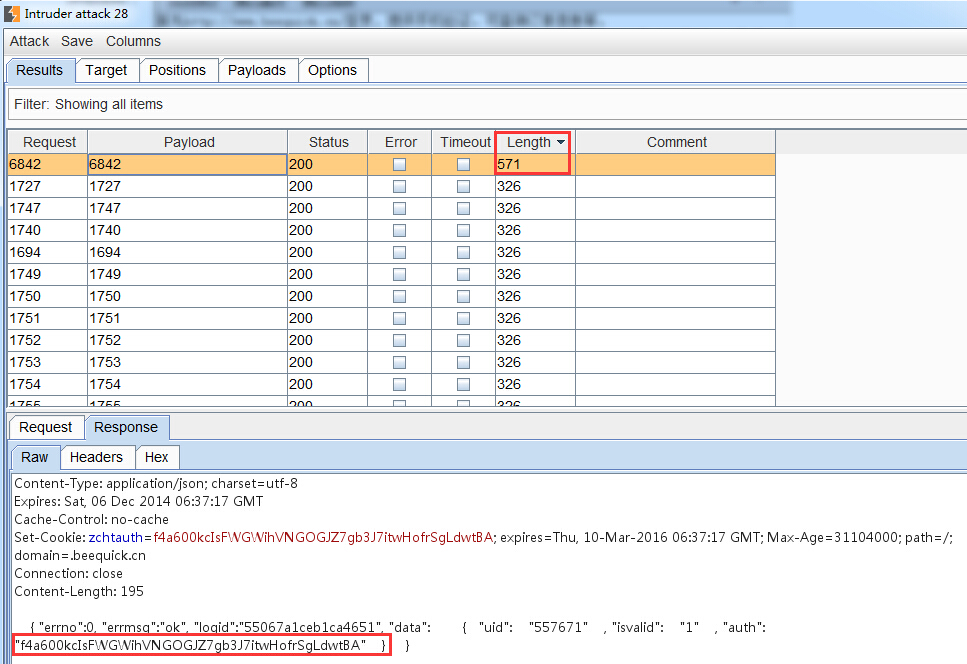Open the Columns menu
This screenshot has width=967, height=664.
[133, 41]
